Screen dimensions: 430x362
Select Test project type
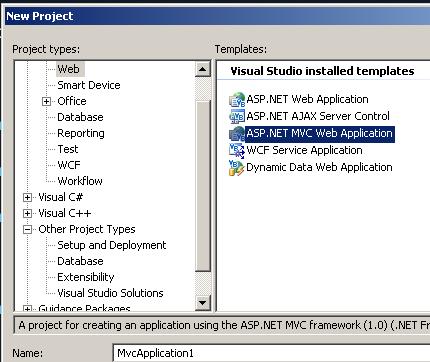68,149
